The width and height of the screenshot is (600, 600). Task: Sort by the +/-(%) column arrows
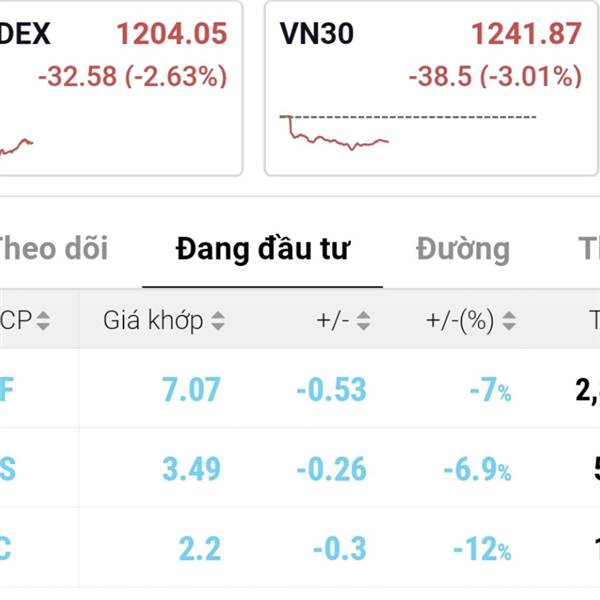point(509,321)
